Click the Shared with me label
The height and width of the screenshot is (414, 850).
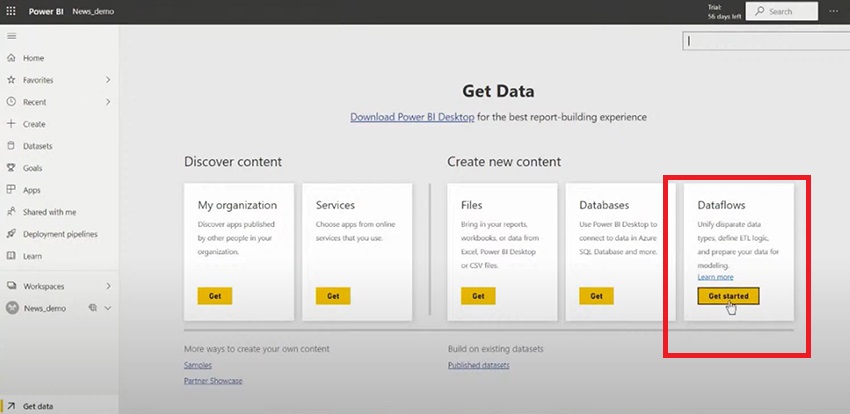tap(49, 212)
